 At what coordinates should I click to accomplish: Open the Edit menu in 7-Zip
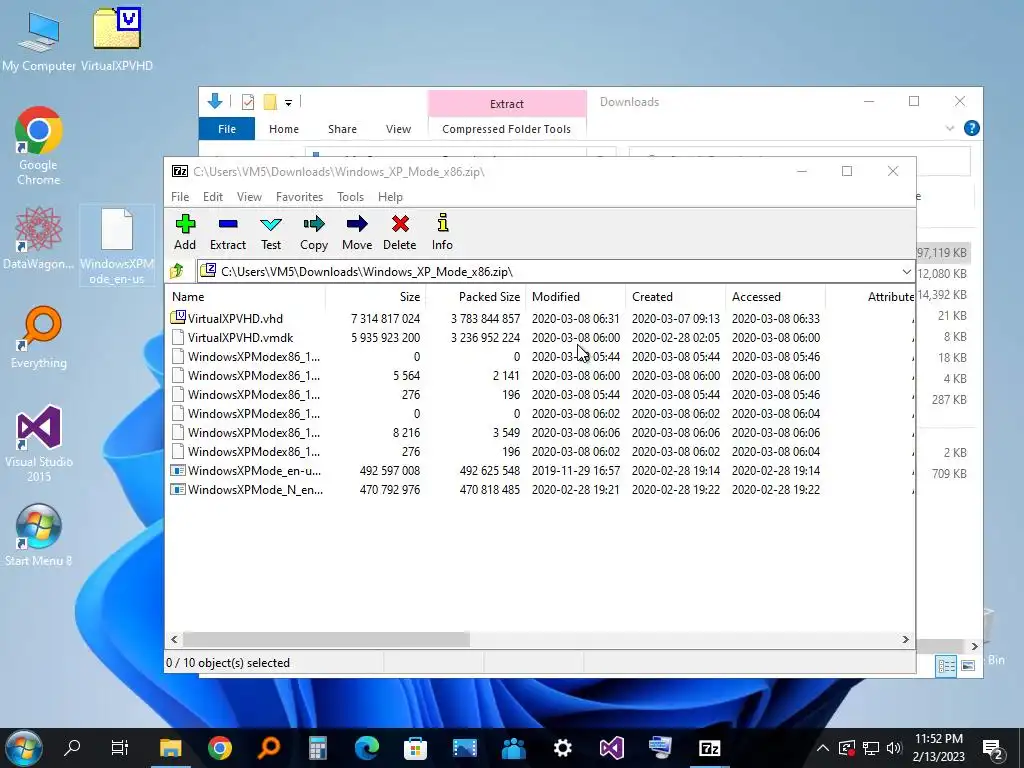[212, 197]
